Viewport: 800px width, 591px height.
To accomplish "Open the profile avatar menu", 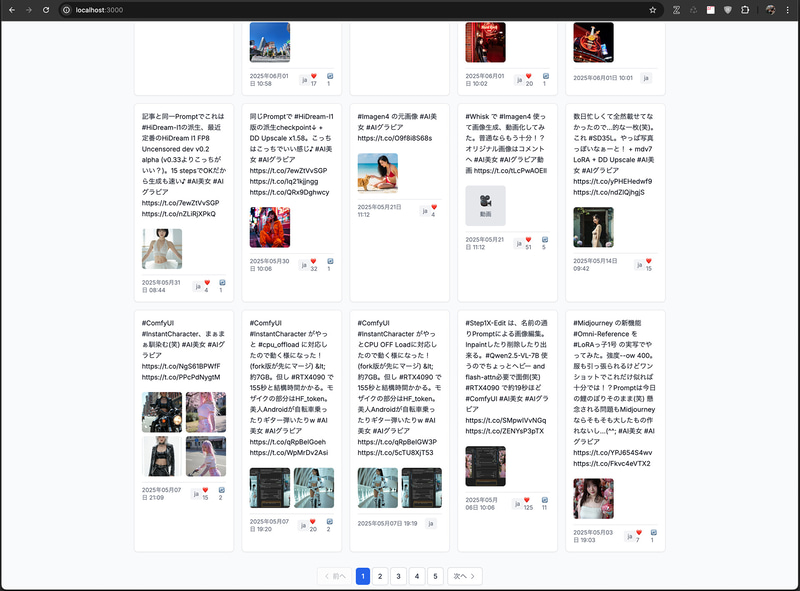I will coord(770,10).
